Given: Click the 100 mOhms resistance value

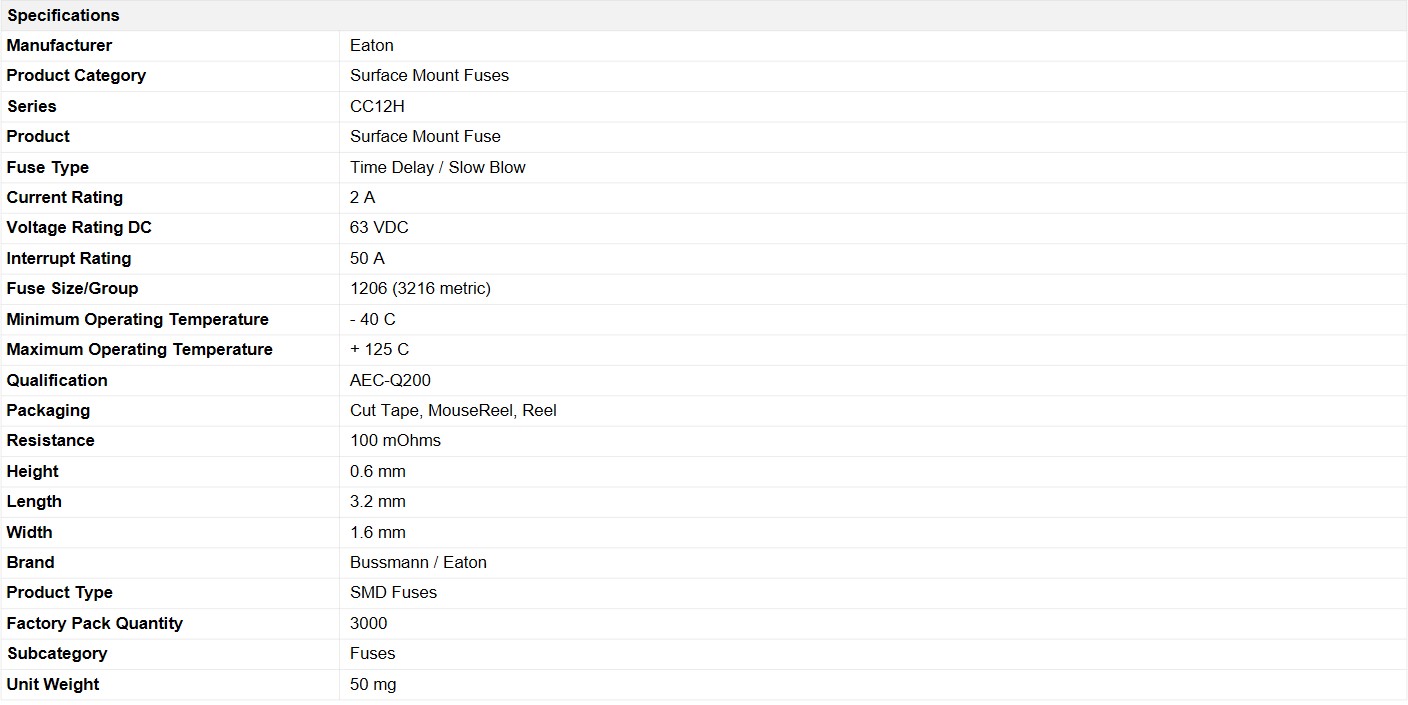Looking at the screenshot, I should coord(395,440).
